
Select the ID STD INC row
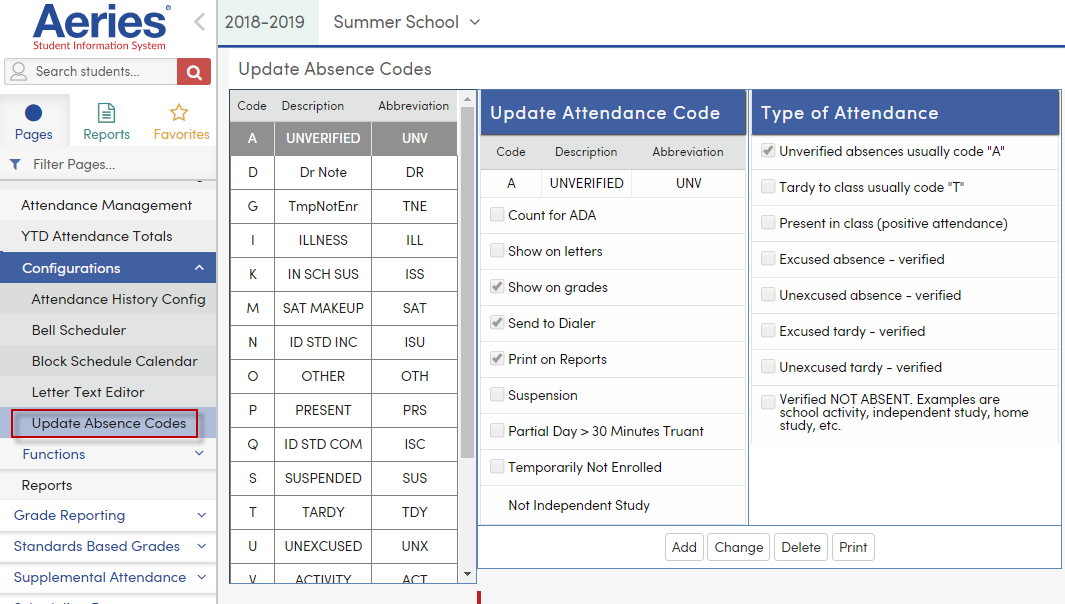[x=344, y=342]
